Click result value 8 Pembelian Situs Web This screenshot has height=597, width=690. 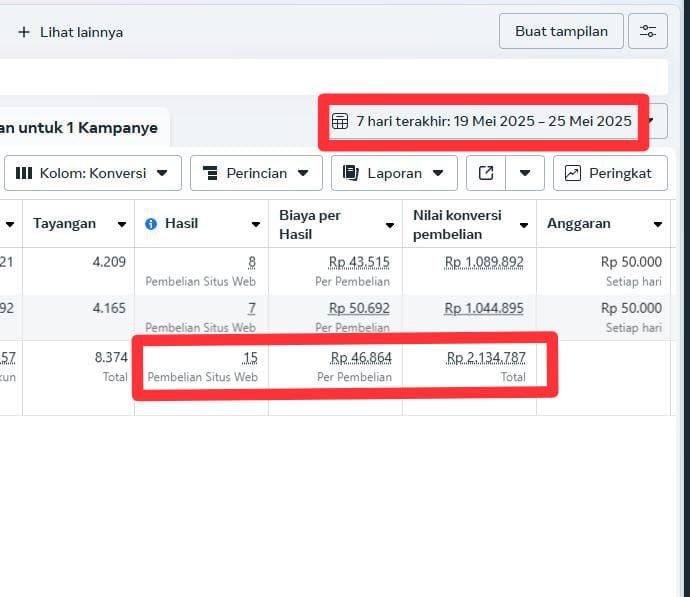[252, 262]
